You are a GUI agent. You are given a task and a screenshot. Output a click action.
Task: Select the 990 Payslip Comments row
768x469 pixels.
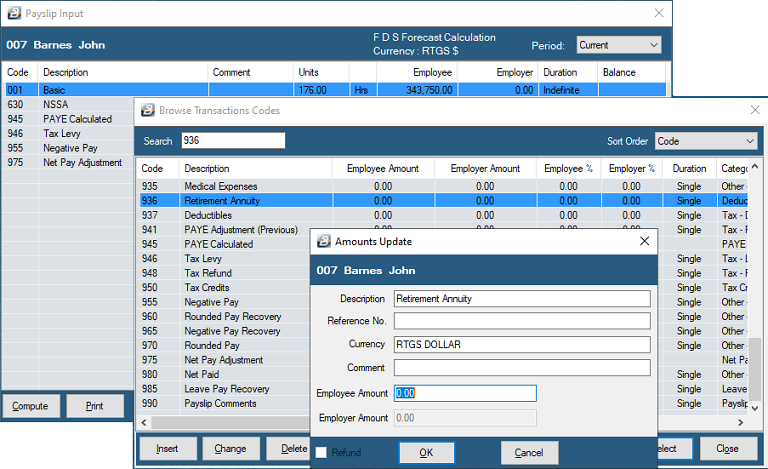(x=225, y=403)
